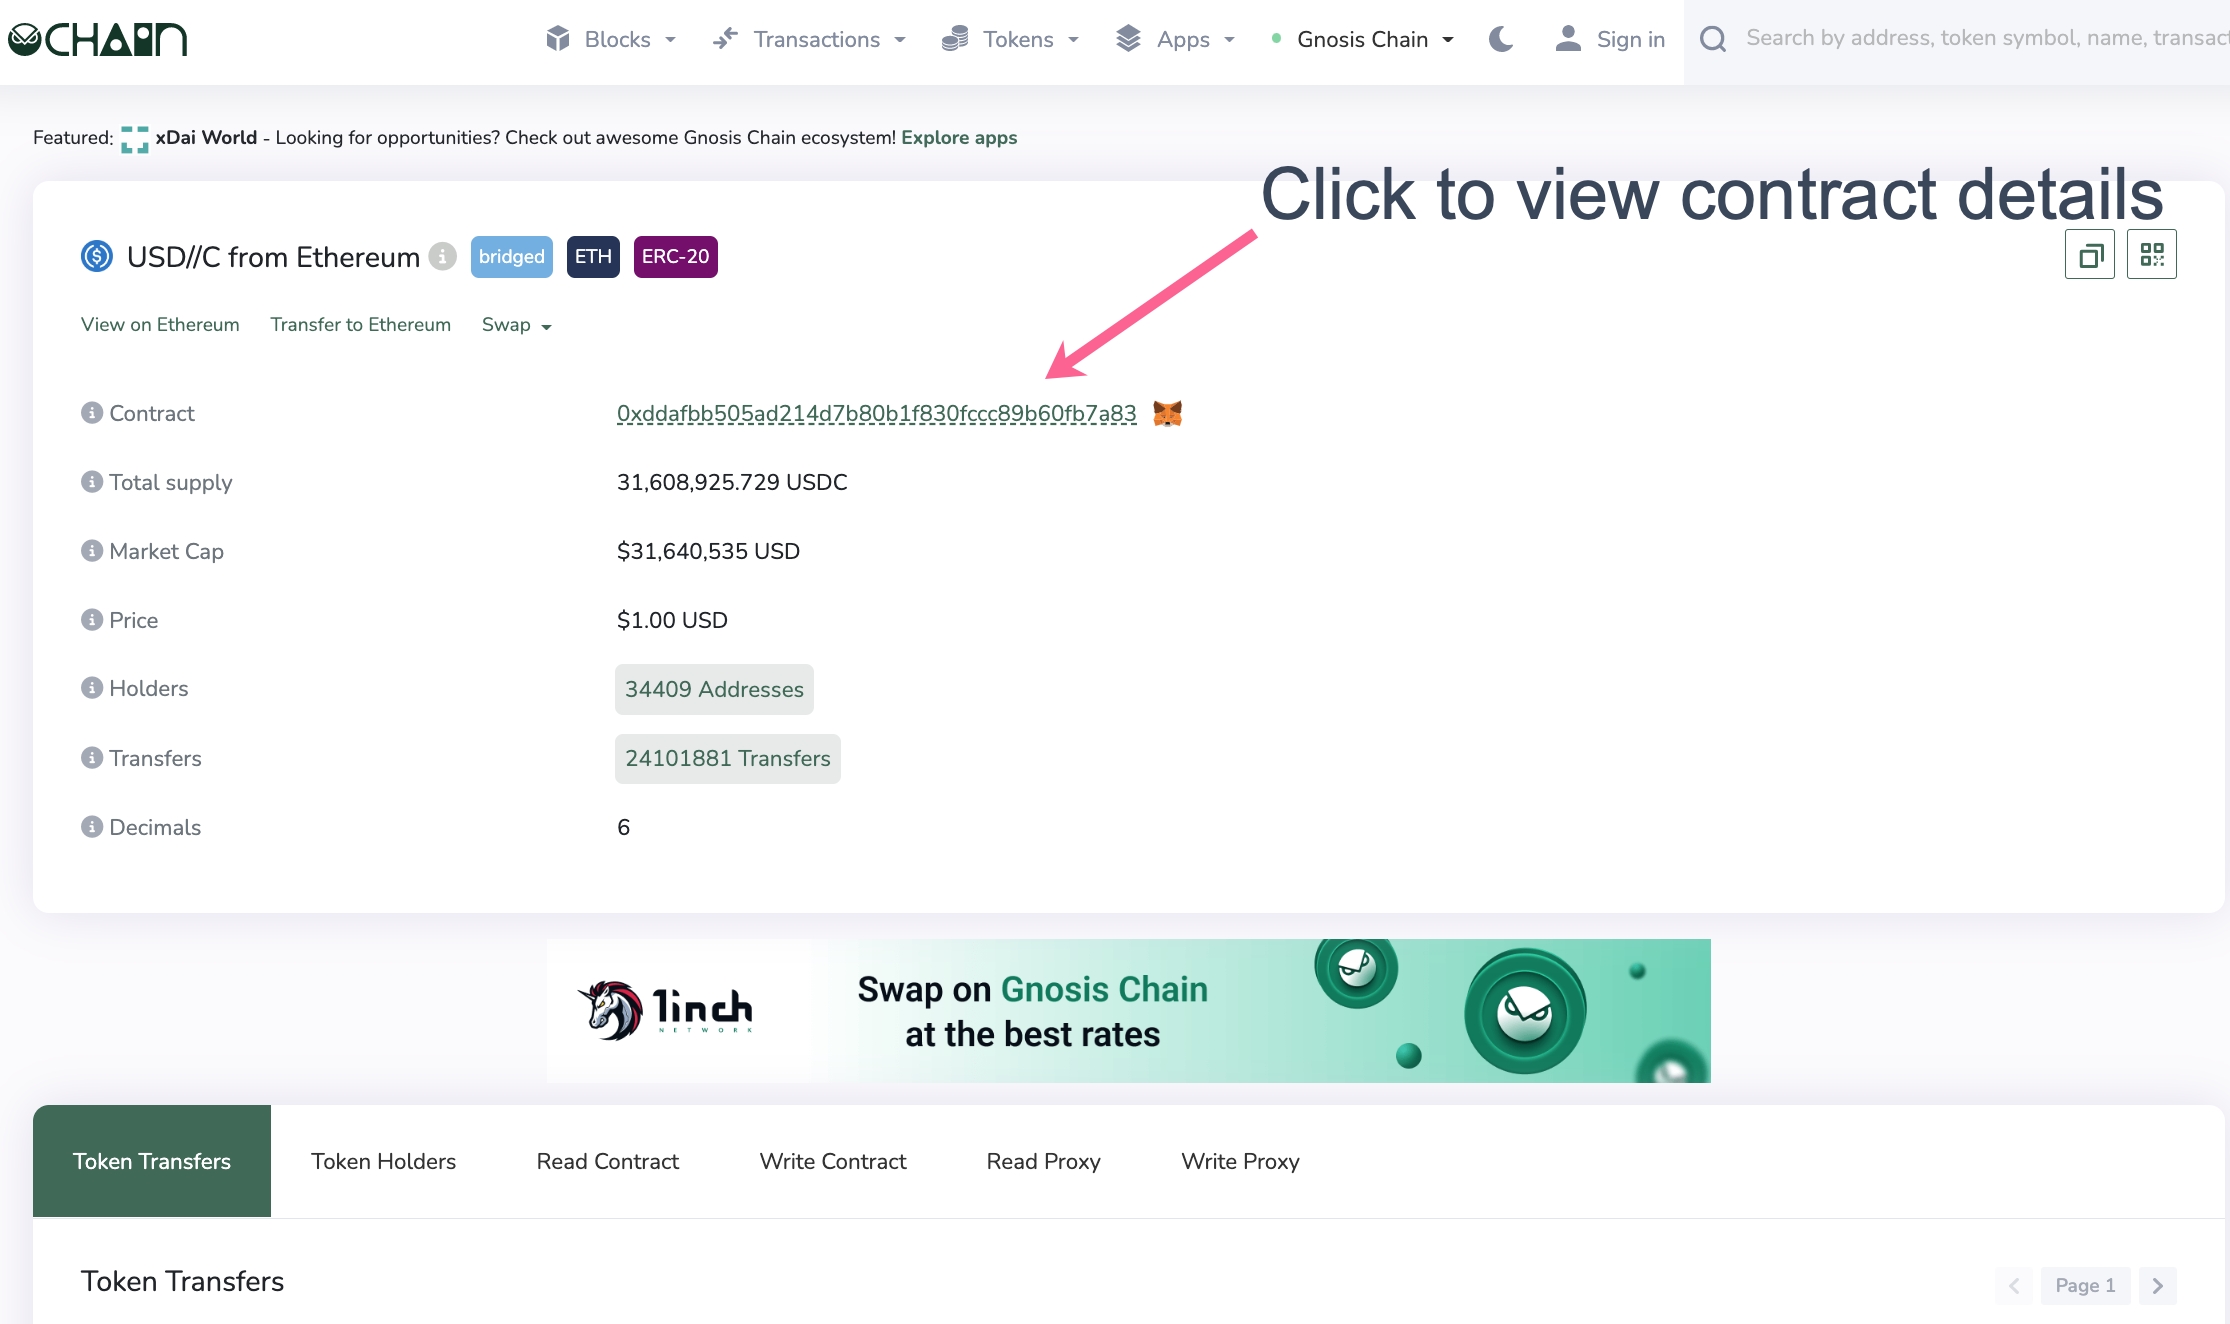Click the price value $1.00 USD
2230x1324 pixels.
click(x=672, y=620)
